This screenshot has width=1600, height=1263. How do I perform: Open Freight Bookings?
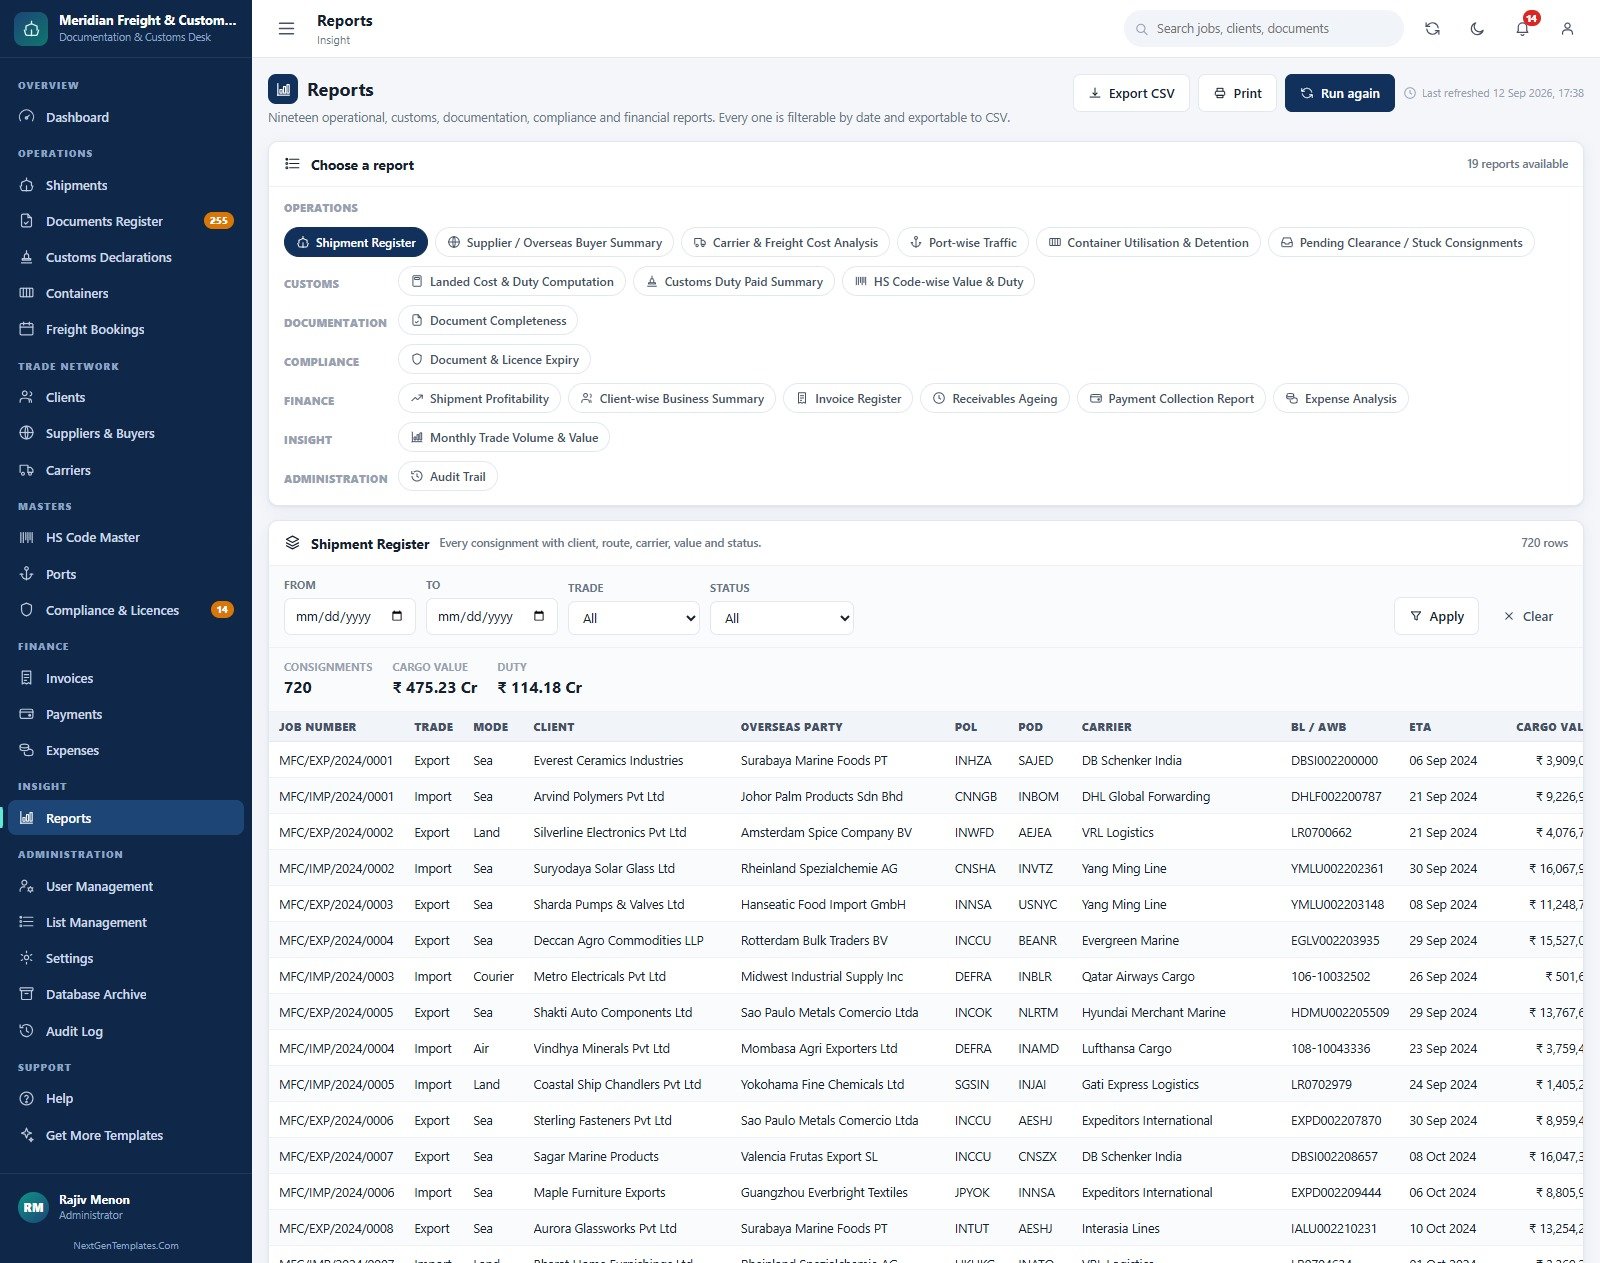point(126,329)
